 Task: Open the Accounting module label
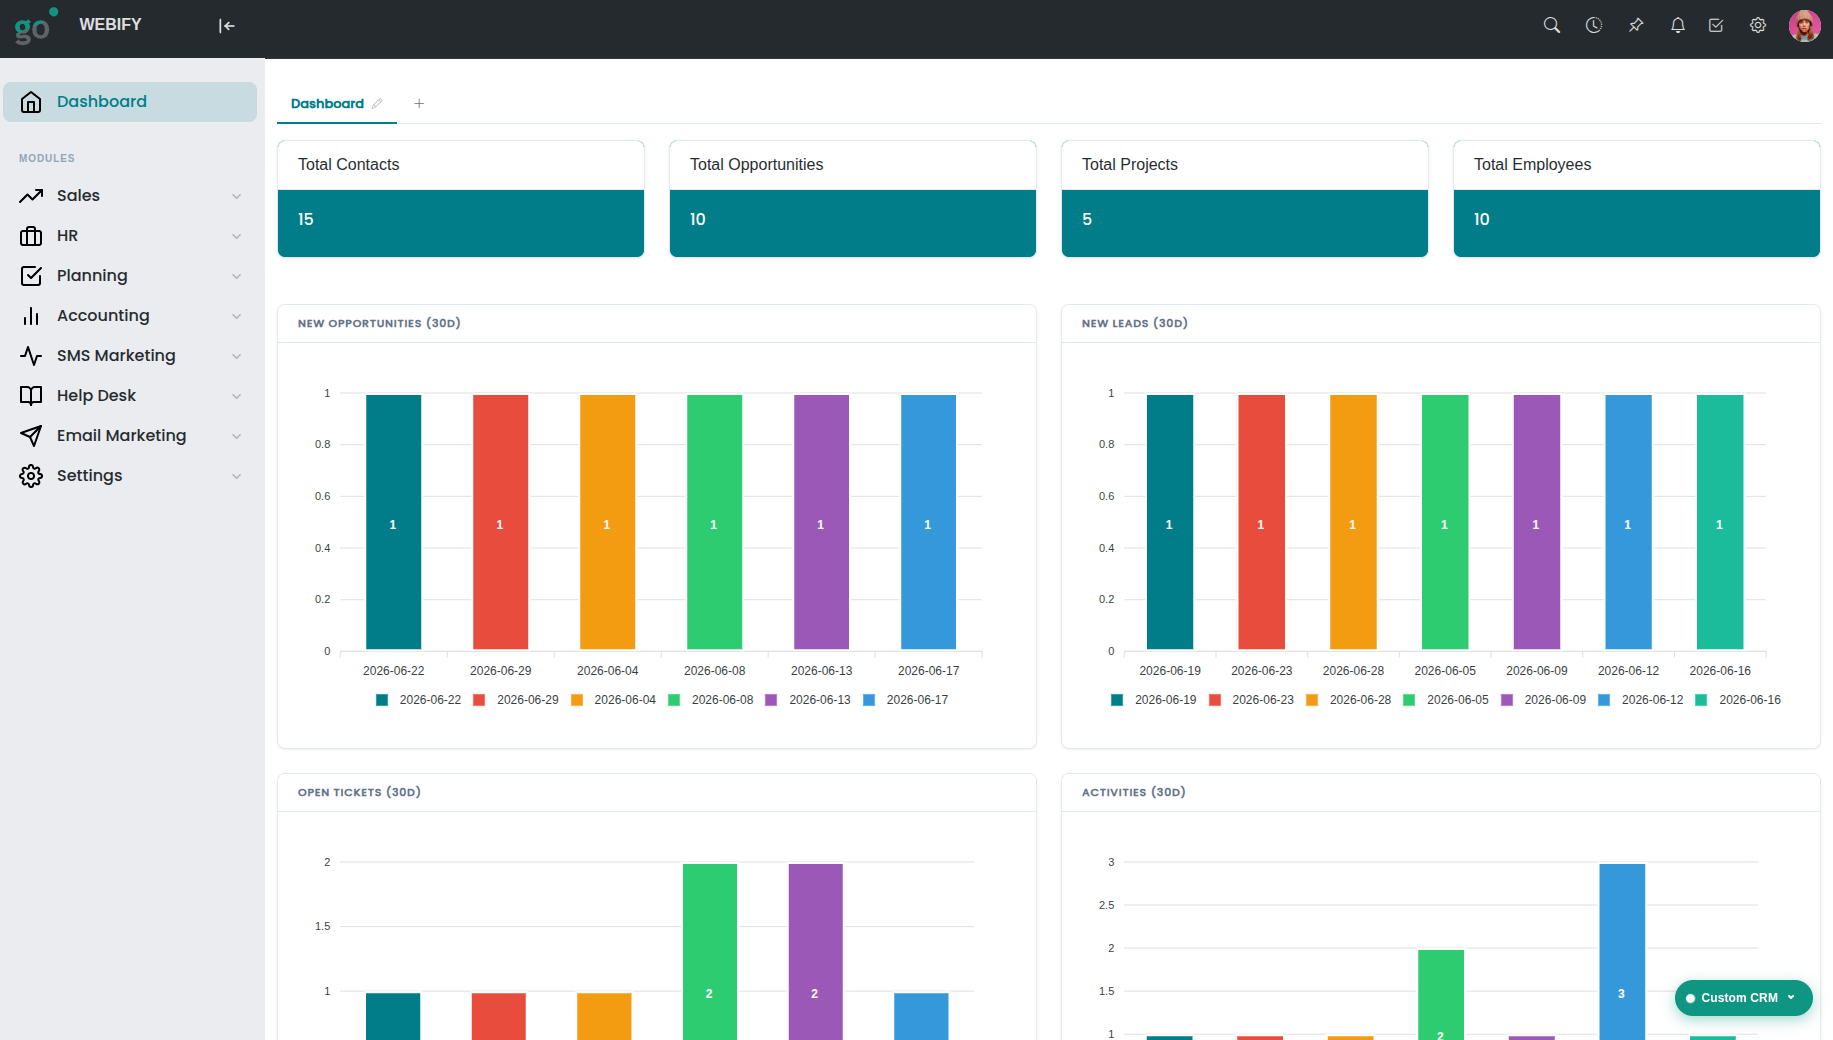pos(103,316)
